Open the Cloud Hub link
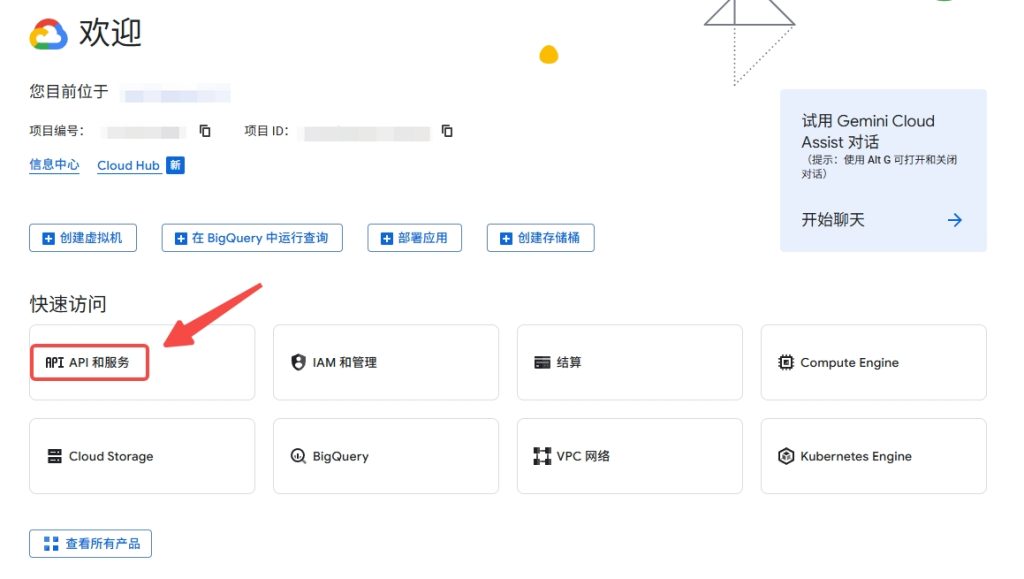This screenshot has width=1024, height=579. tap(128, 166)
